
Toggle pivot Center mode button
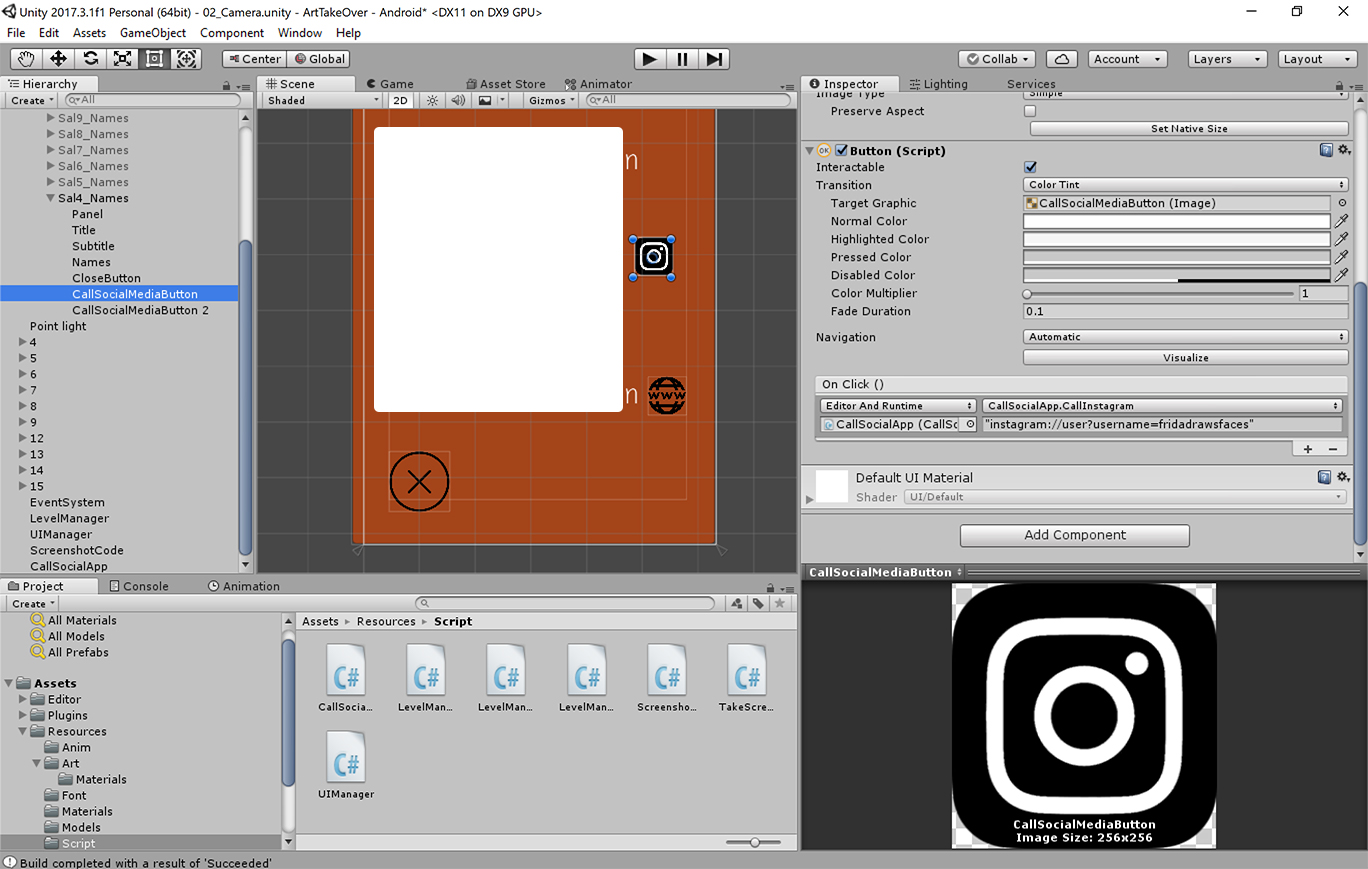point(253,59)
